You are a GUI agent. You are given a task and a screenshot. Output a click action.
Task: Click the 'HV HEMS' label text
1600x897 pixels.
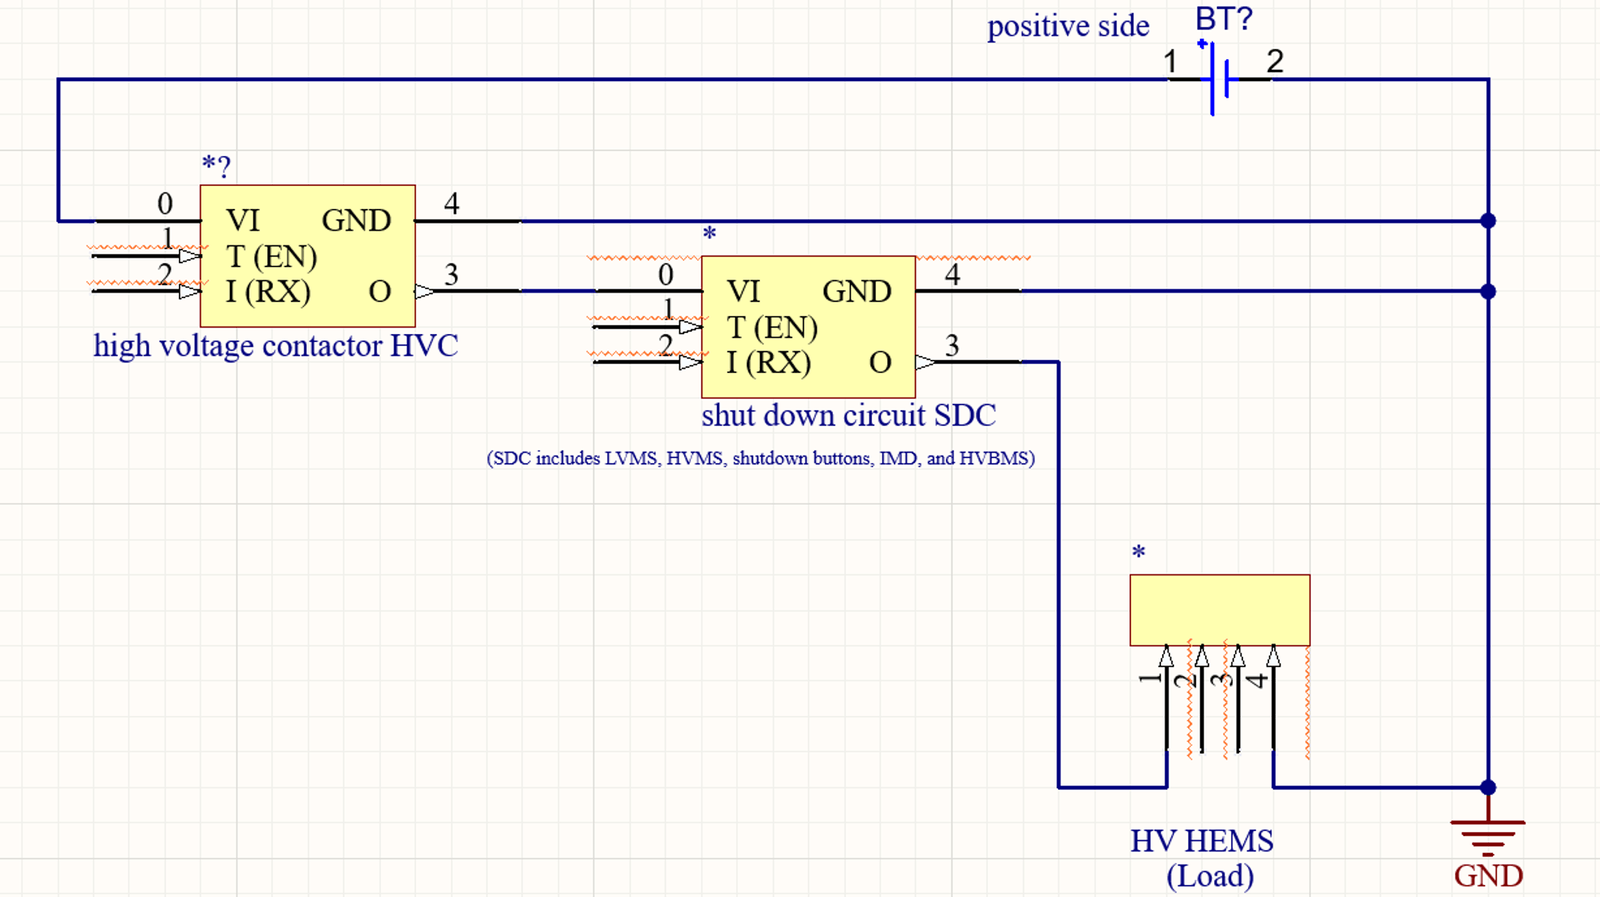[x=1202, y=841]
